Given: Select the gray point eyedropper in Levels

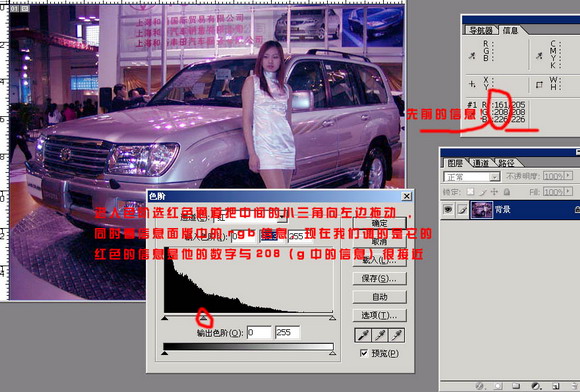Looking at the screenshot, I should pyautogui.click(x=380, y=335).
